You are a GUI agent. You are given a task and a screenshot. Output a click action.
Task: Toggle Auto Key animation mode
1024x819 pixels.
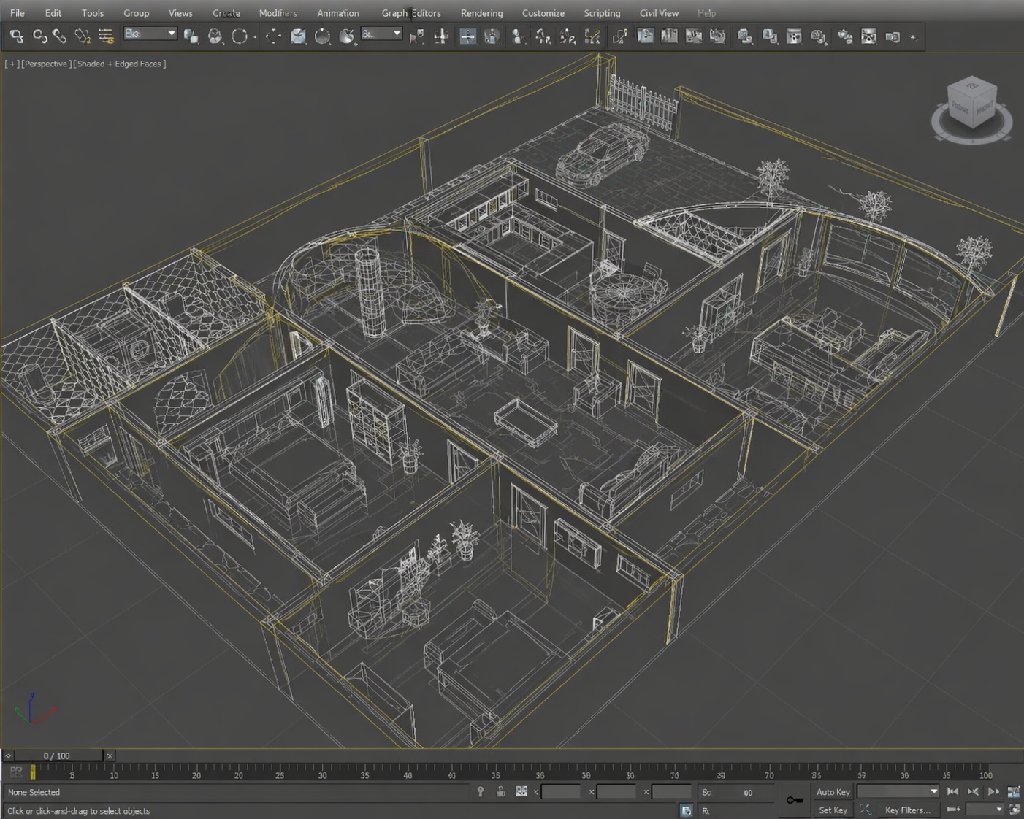click(833, 792)
